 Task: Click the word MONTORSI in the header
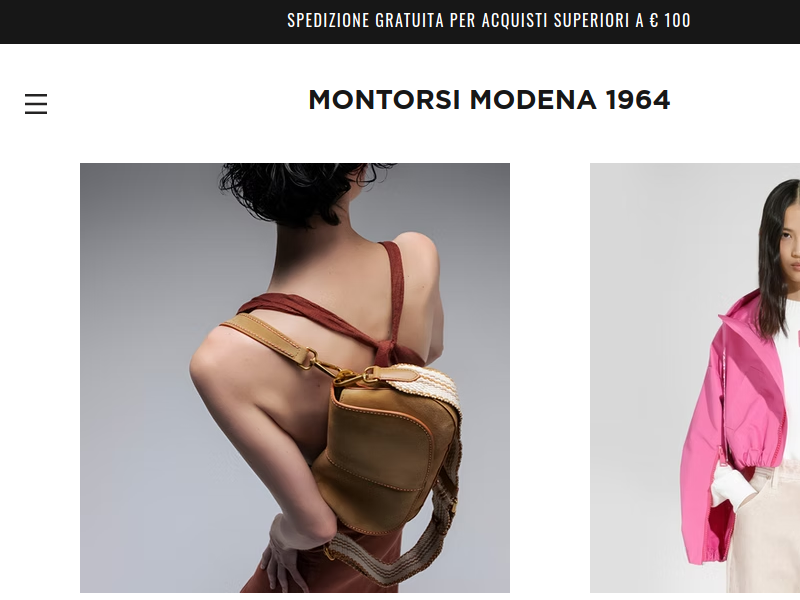(384, 99)
